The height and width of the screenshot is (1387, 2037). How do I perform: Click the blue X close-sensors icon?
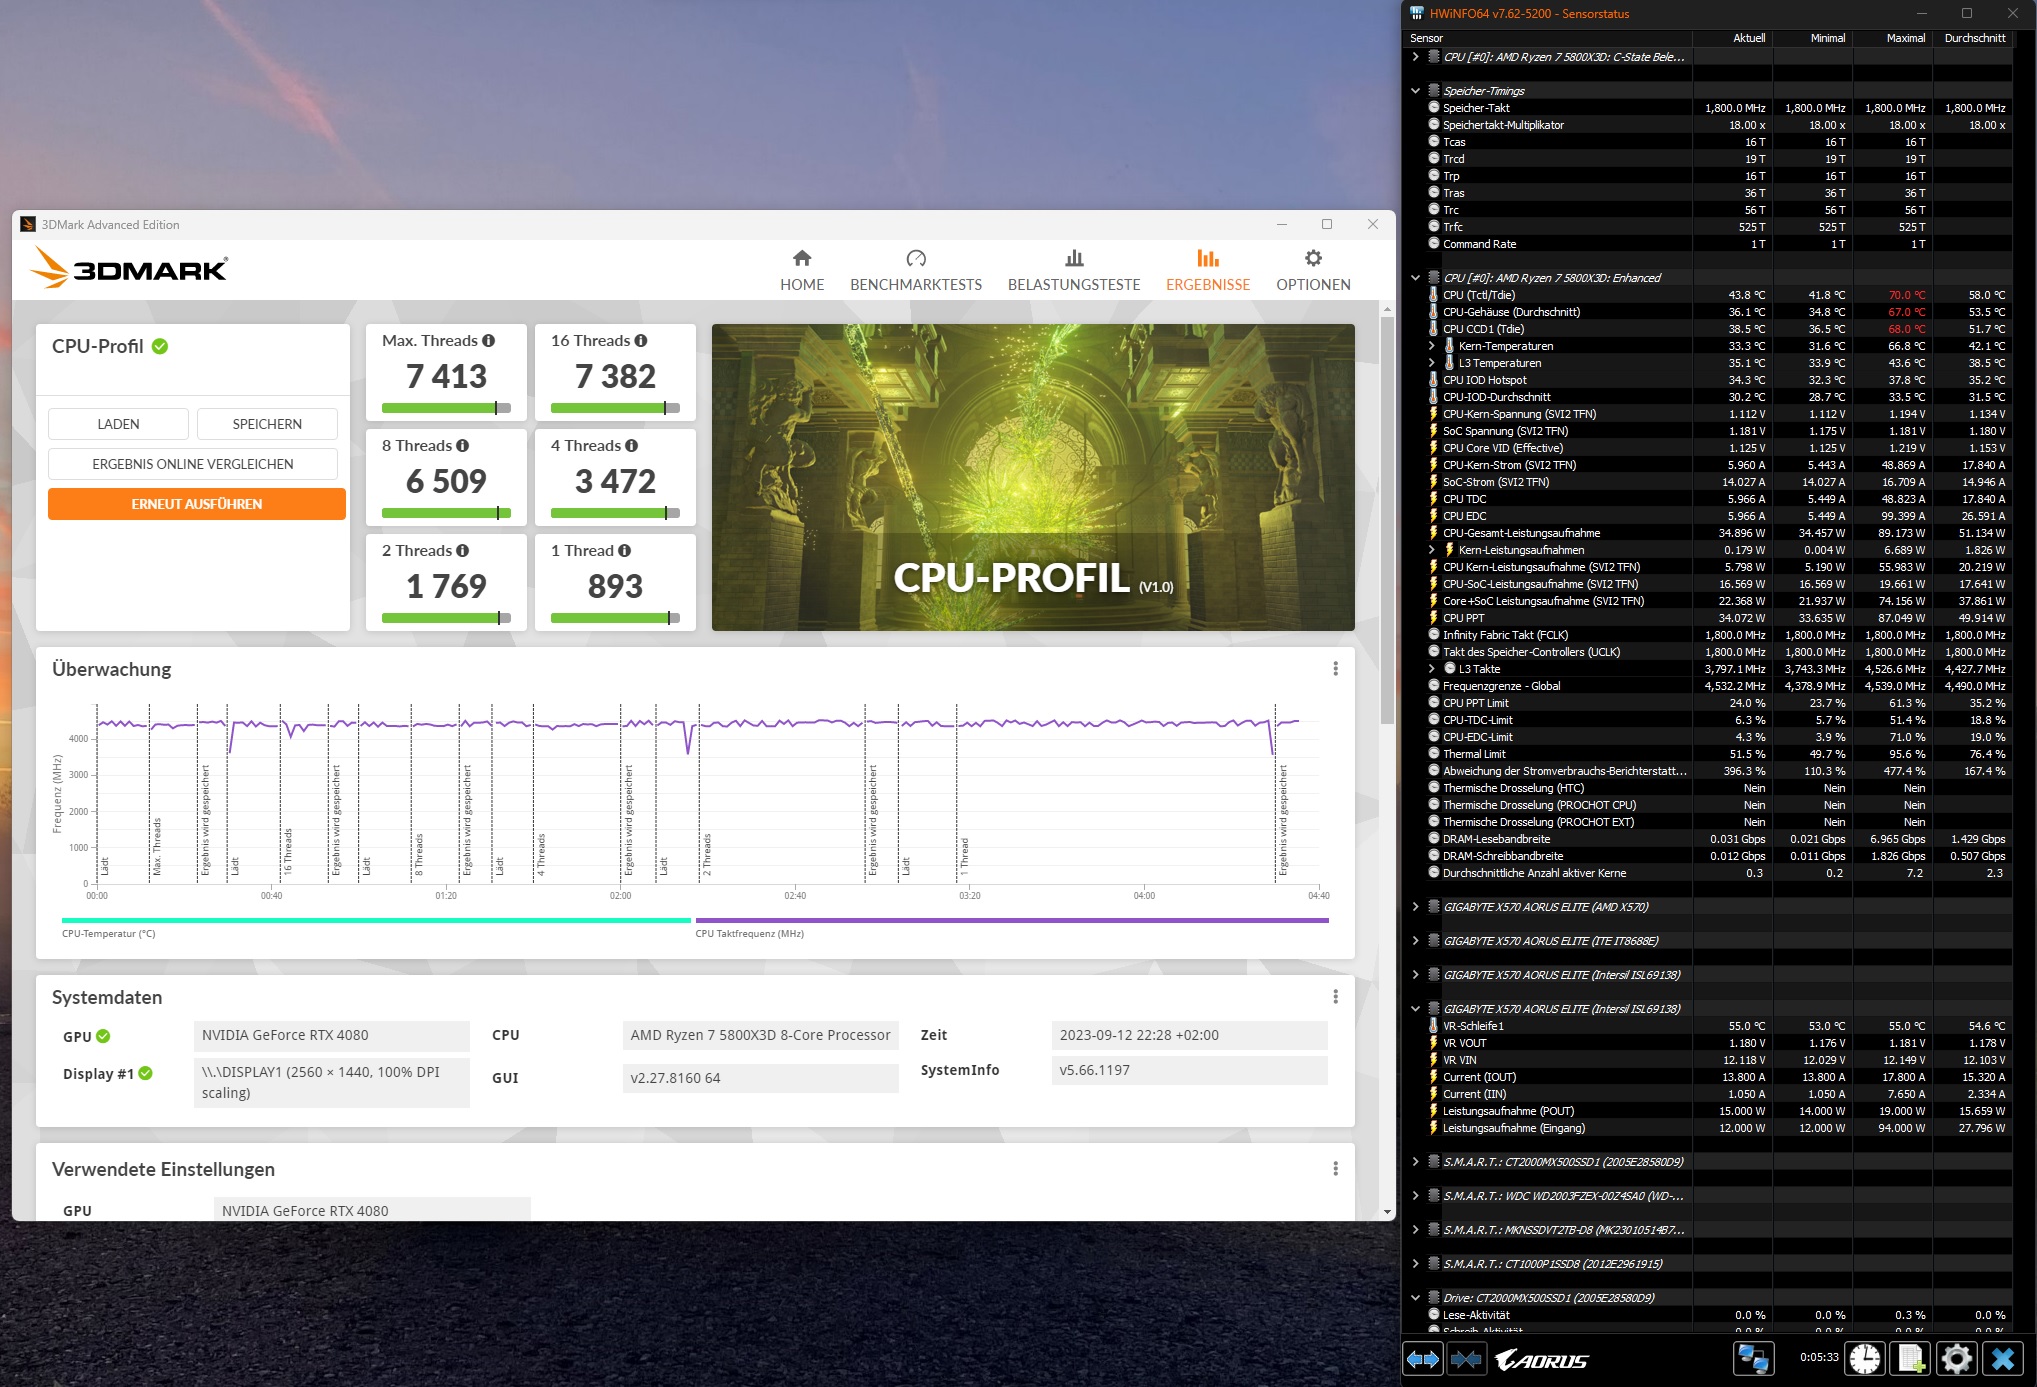[x=2003, y=1359]
